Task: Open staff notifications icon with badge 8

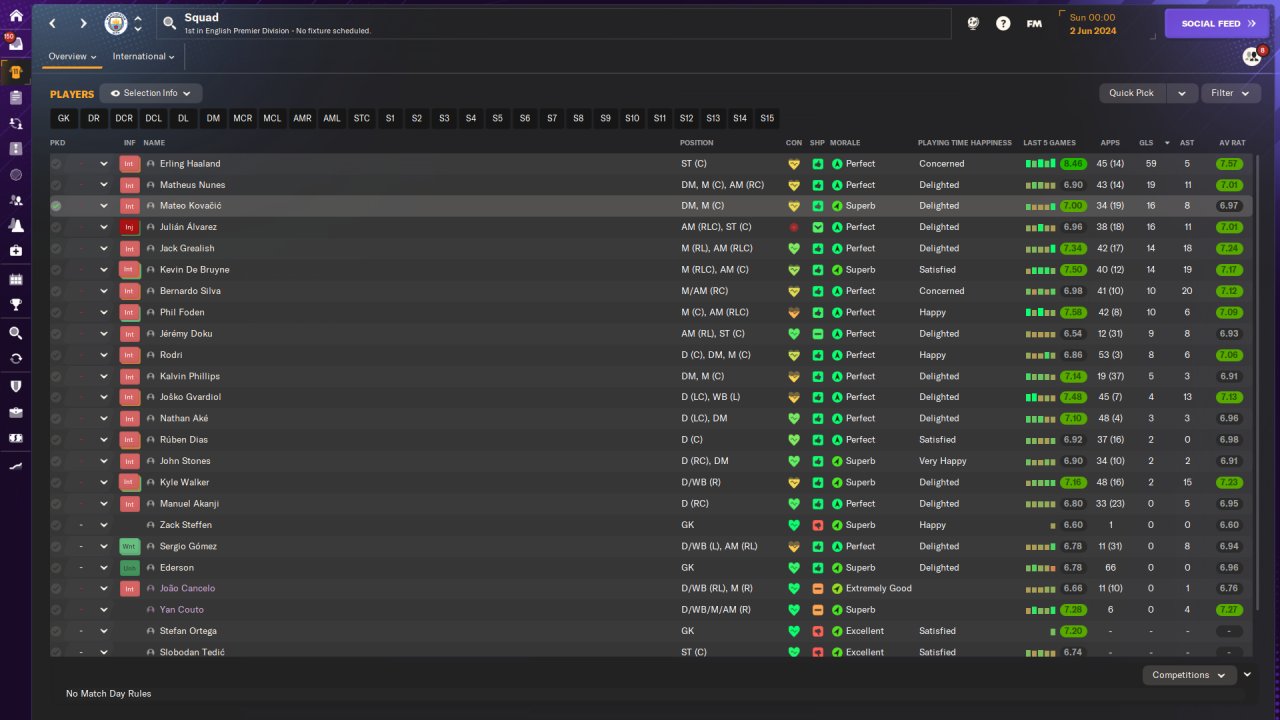Action: coord(1252,56)
